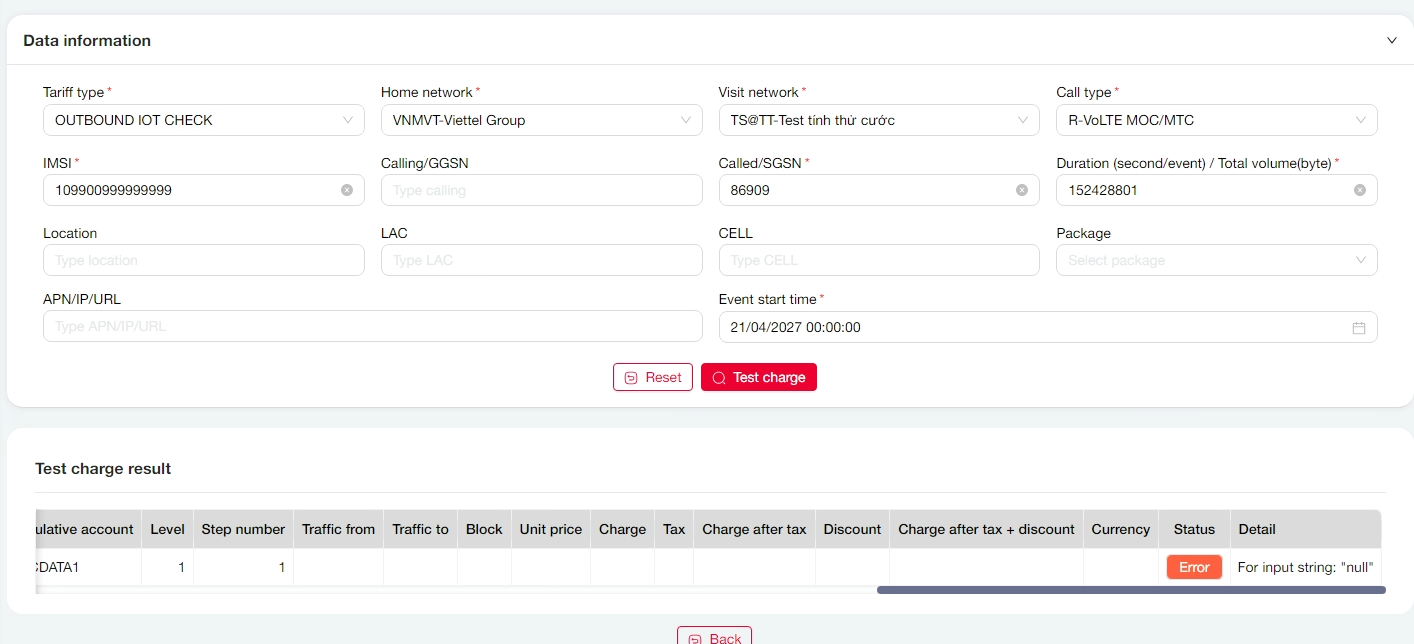Open the calendar picker for Event start time
The width and height of the screenshot is (1414, 644).
[x=1359, y=327]
